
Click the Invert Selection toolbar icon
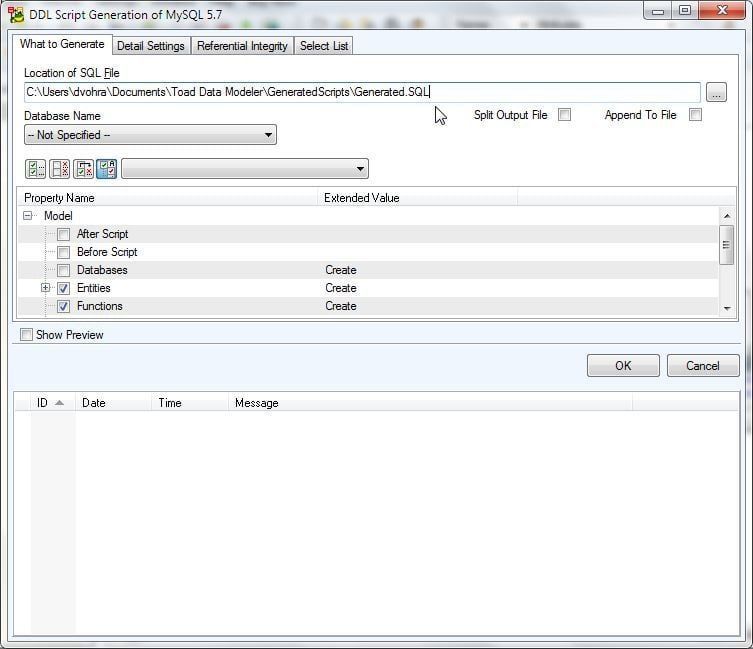coord(84,169)
